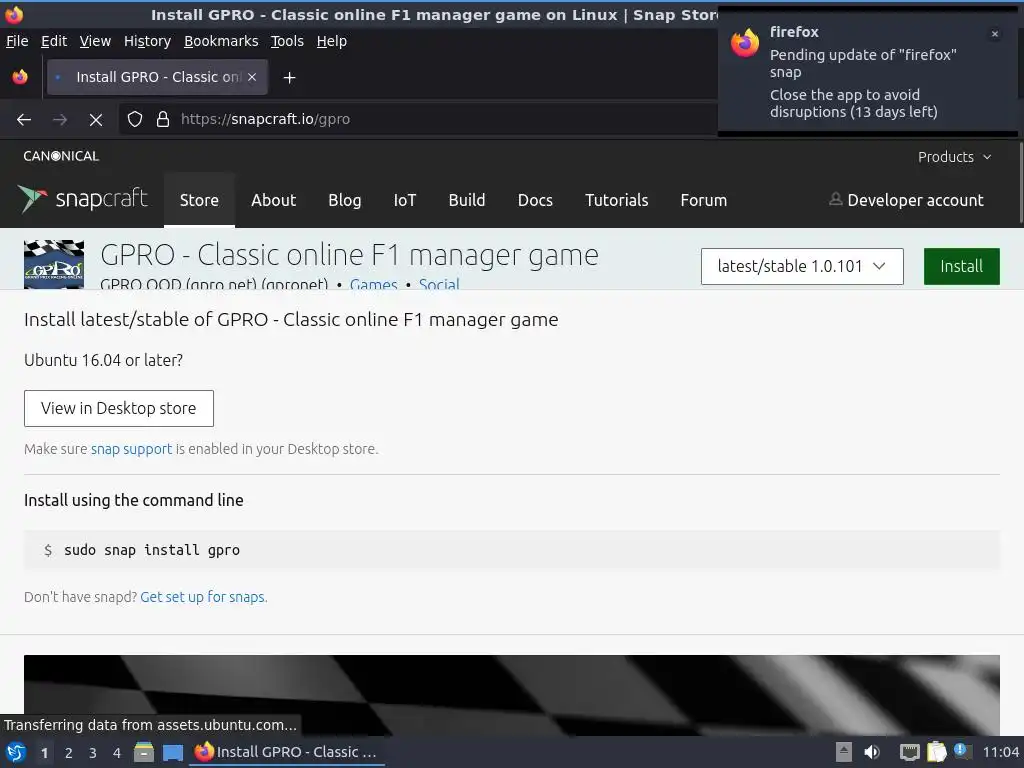Open Developer account link
This screenshot has height=768, width=1024.
pos(906,200)
